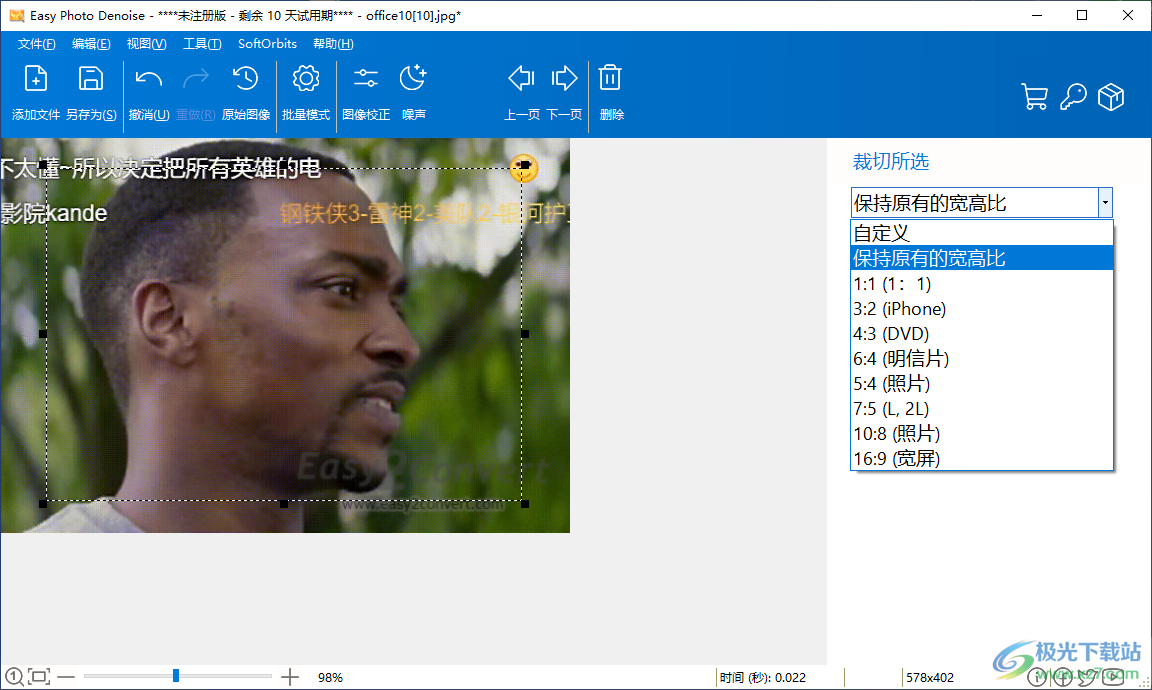Click the crop selection bottom-right corner handle
Image resolution: width=1152 pixels, height=690 pixels.
(525, 503)
